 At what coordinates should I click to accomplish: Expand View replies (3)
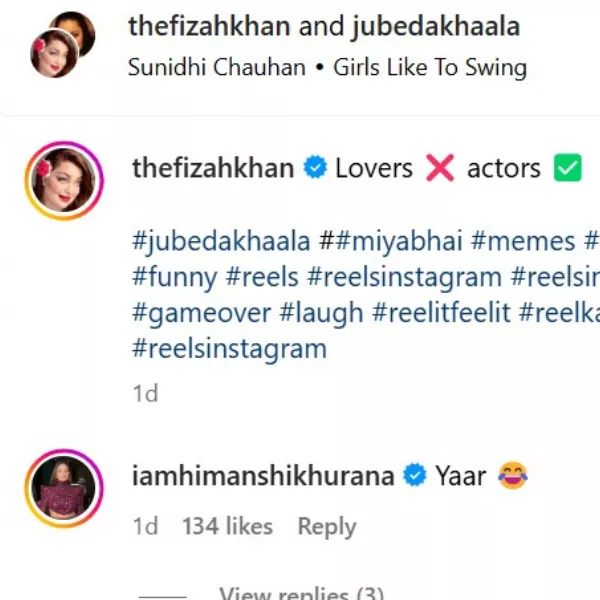click(301, 594)
